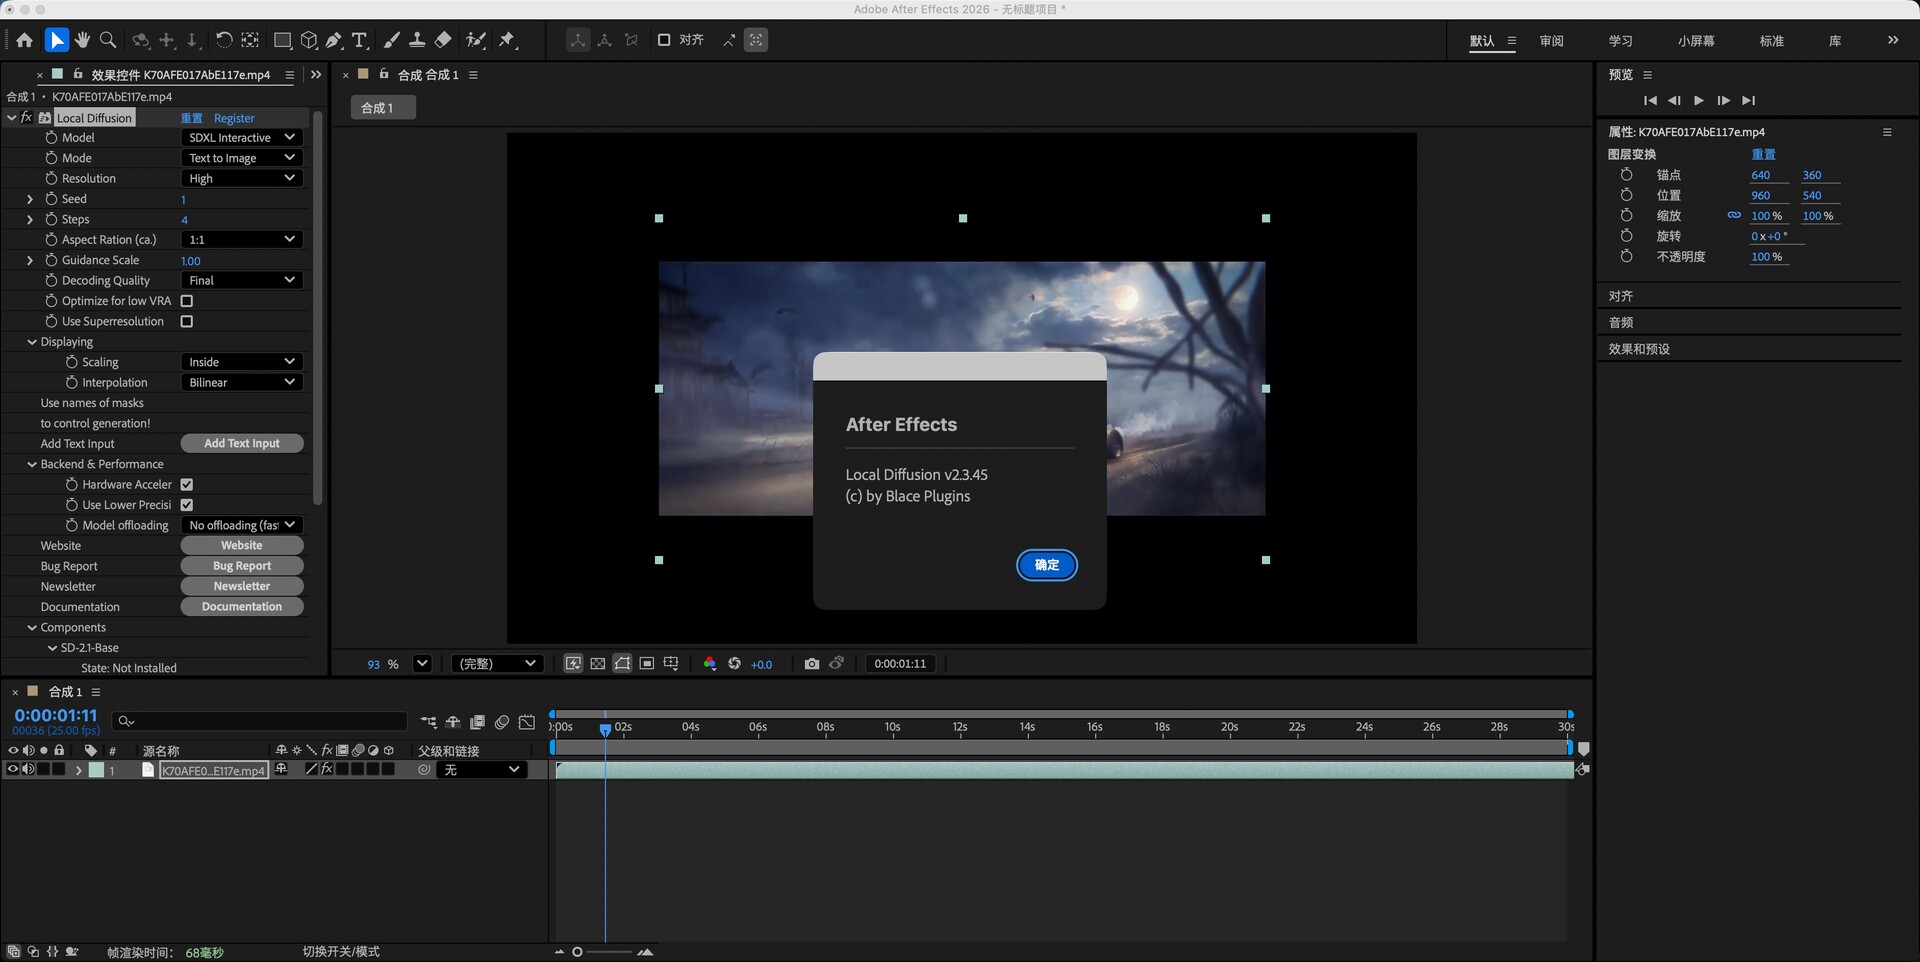This screenshot has height=962, width=1920.
Task: Select the Puppet Pin tool
Action: click(x=507, y=40)
